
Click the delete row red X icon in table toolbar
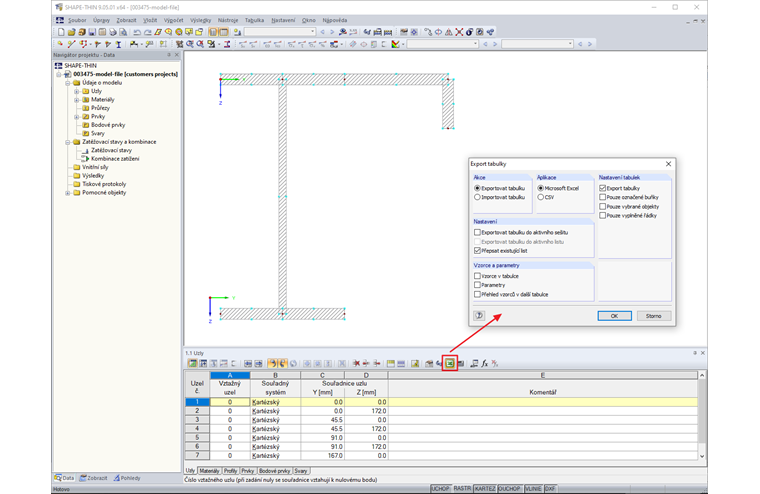(x=356, y=363)
